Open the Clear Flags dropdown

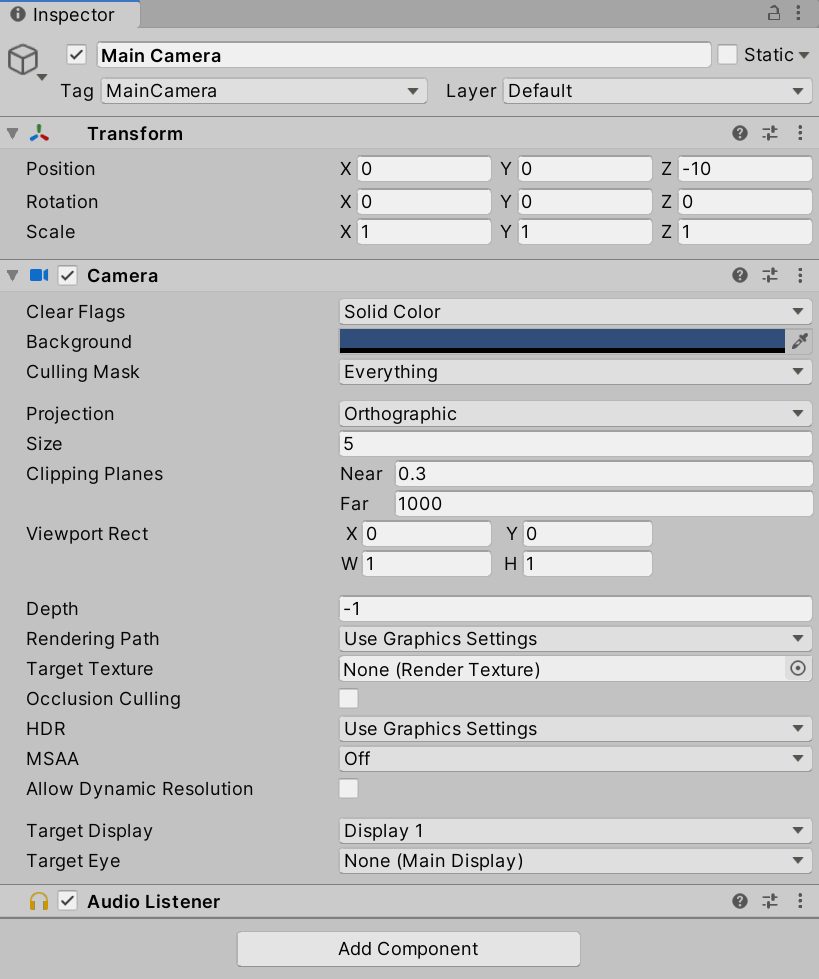pyautogui.click(x=575, y=312)
